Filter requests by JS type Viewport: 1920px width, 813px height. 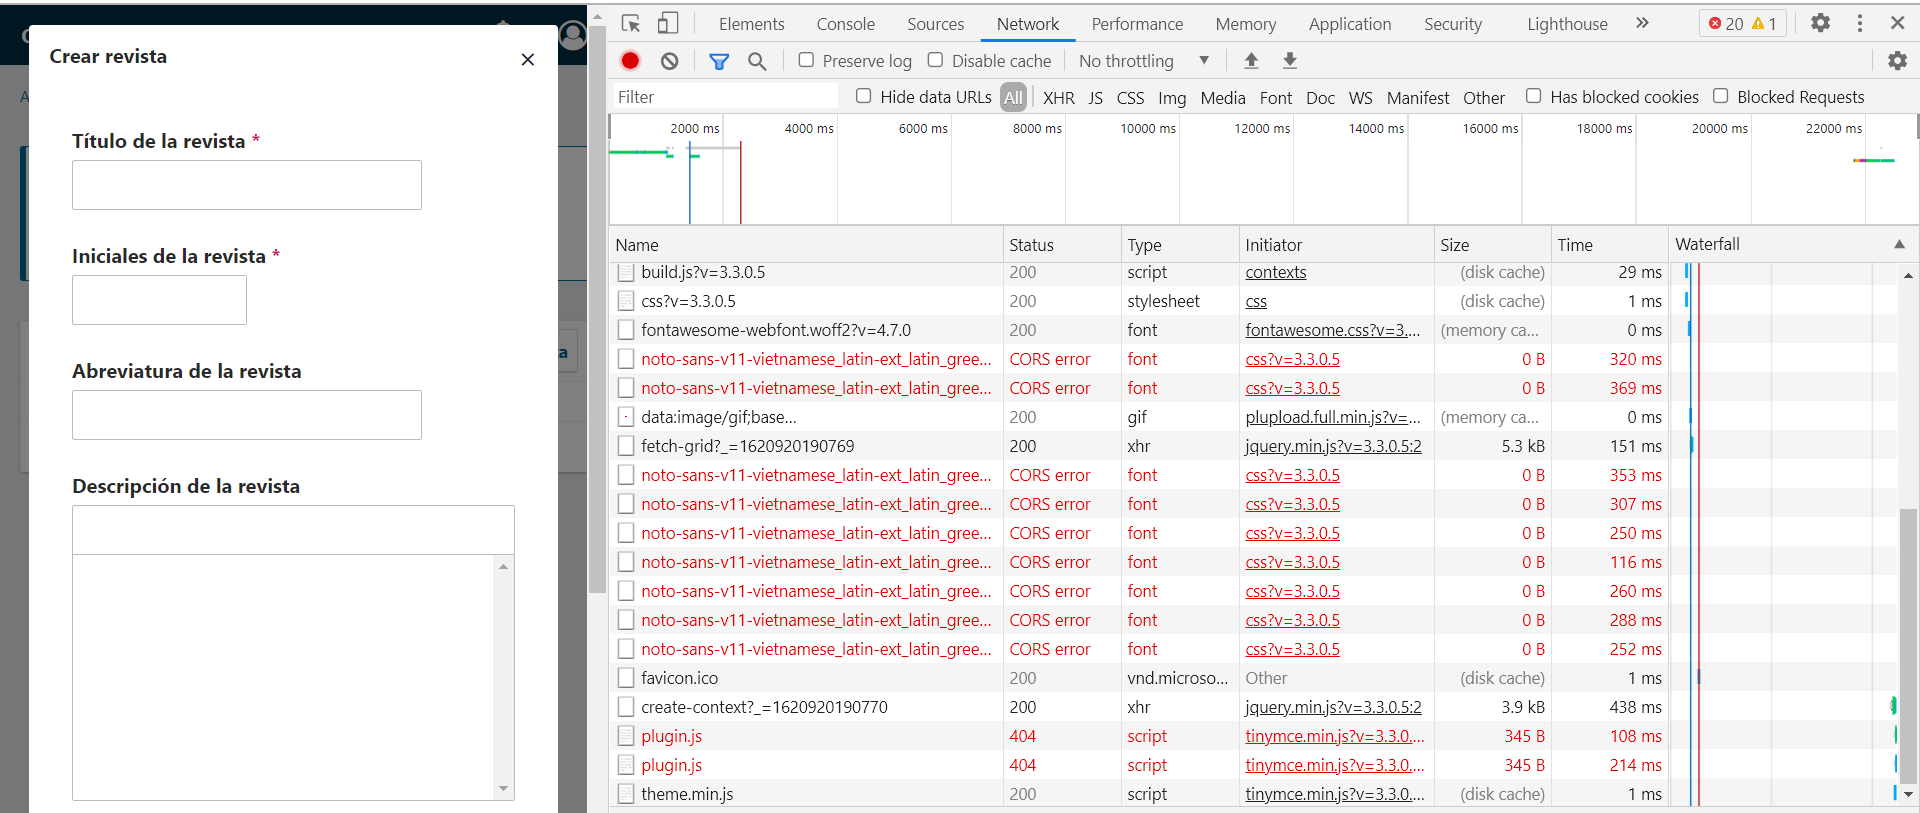1096,97
